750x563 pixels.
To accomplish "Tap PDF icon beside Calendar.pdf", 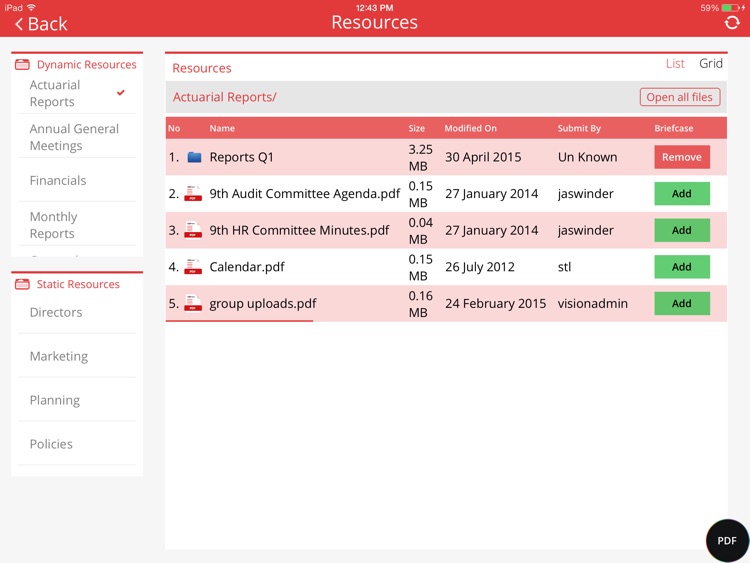I will [193, 266].
